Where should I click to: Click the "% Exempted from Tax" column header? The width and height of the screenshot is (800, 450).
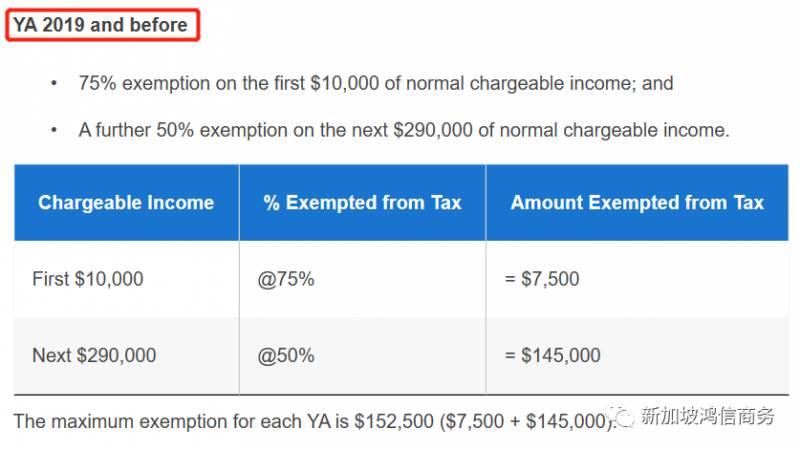362,203
